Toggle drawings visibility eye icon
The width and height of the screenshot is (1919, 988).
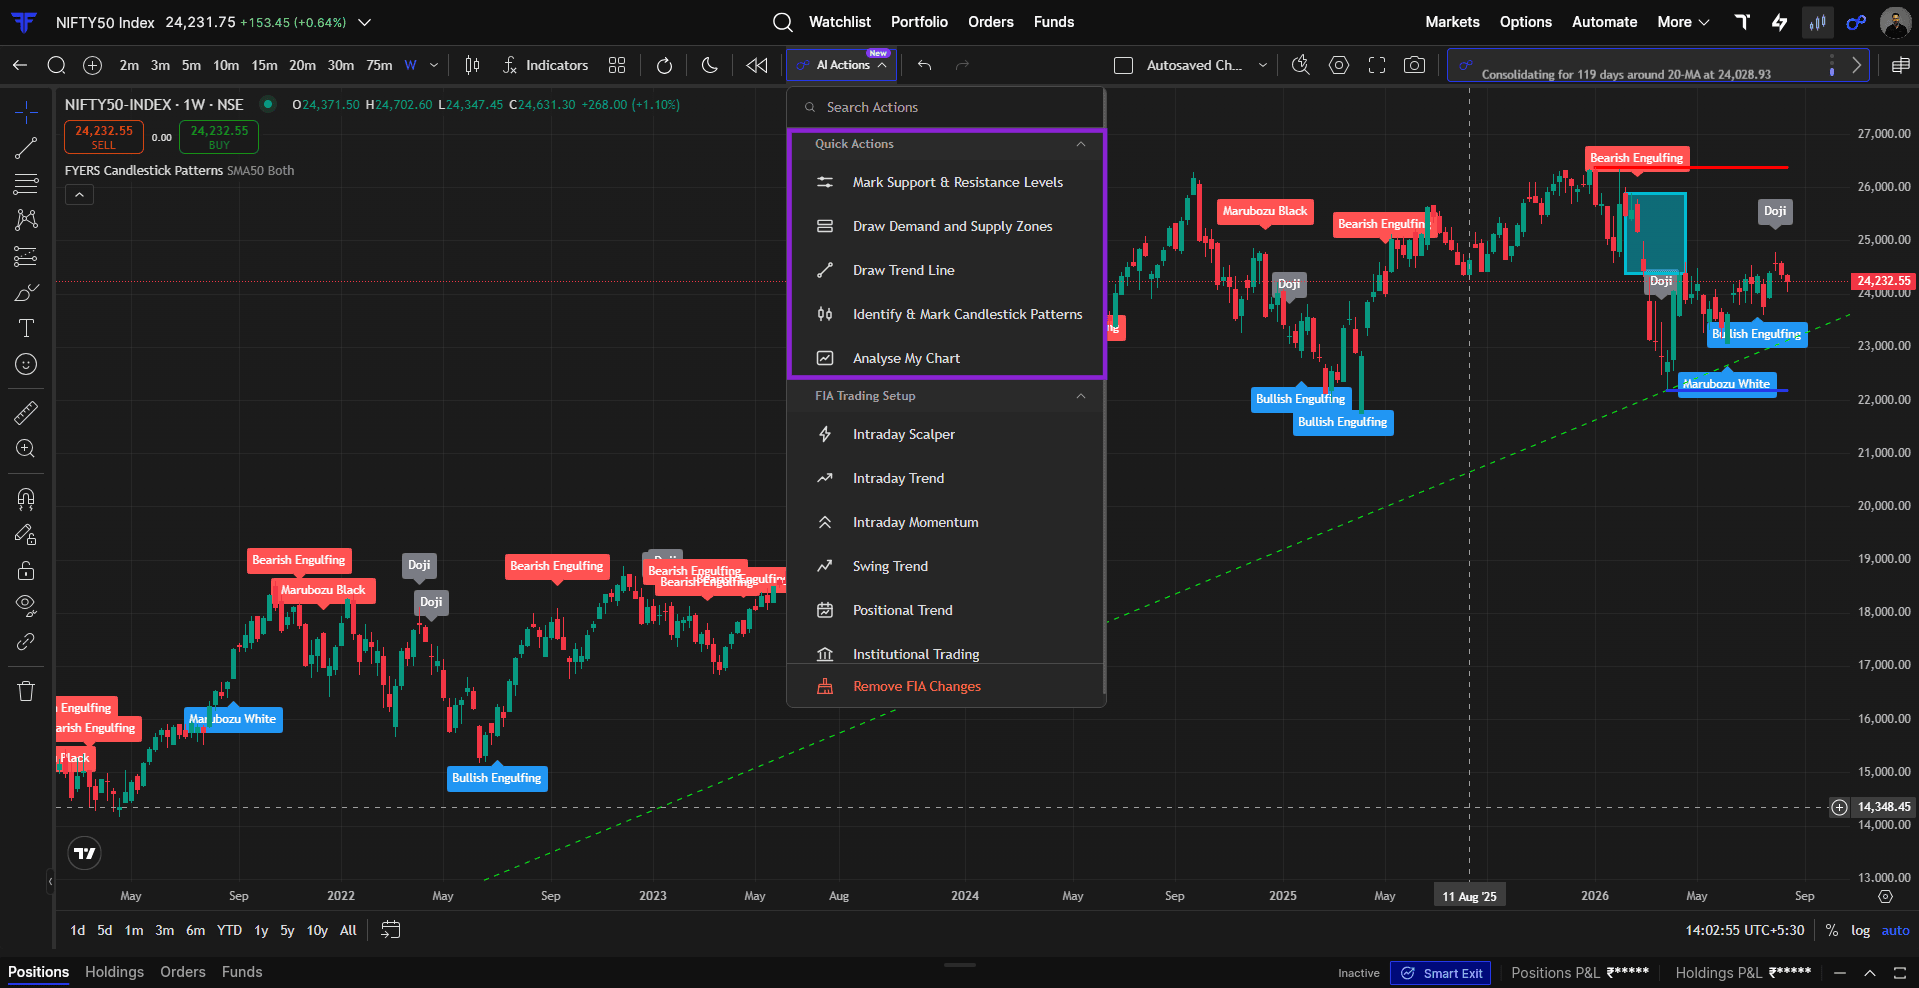click(26, 605)
